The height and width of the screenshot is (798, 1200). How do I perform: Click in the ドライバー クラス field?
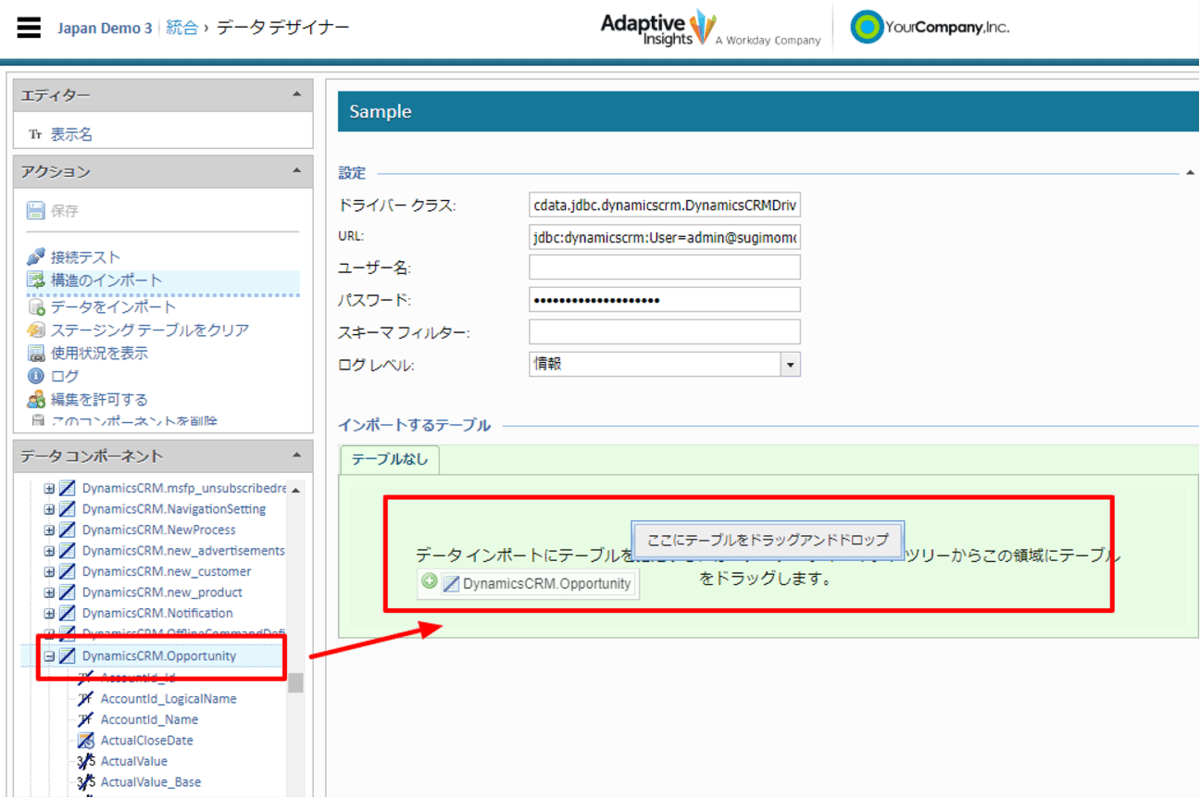pos(665,205)
